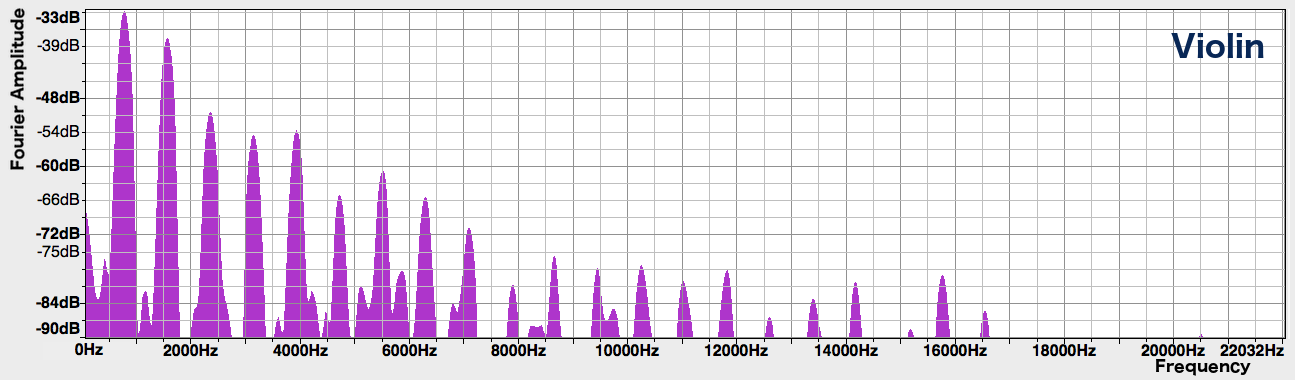The width and height of the screenshot is (1295, 380).
Task: Click the 10000Hz frequency axis label
Action: (x=627, y=351)
